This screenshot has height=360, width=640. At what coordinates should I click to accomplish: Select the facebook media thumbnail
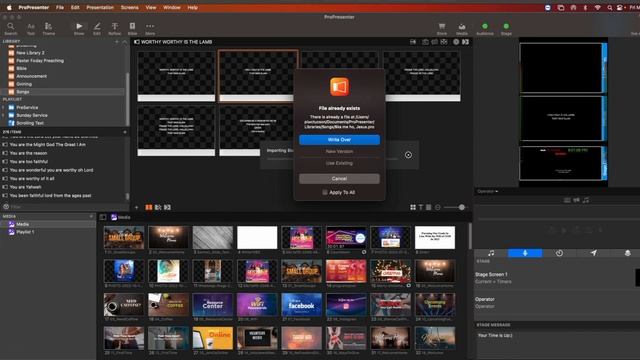[301, 304]
